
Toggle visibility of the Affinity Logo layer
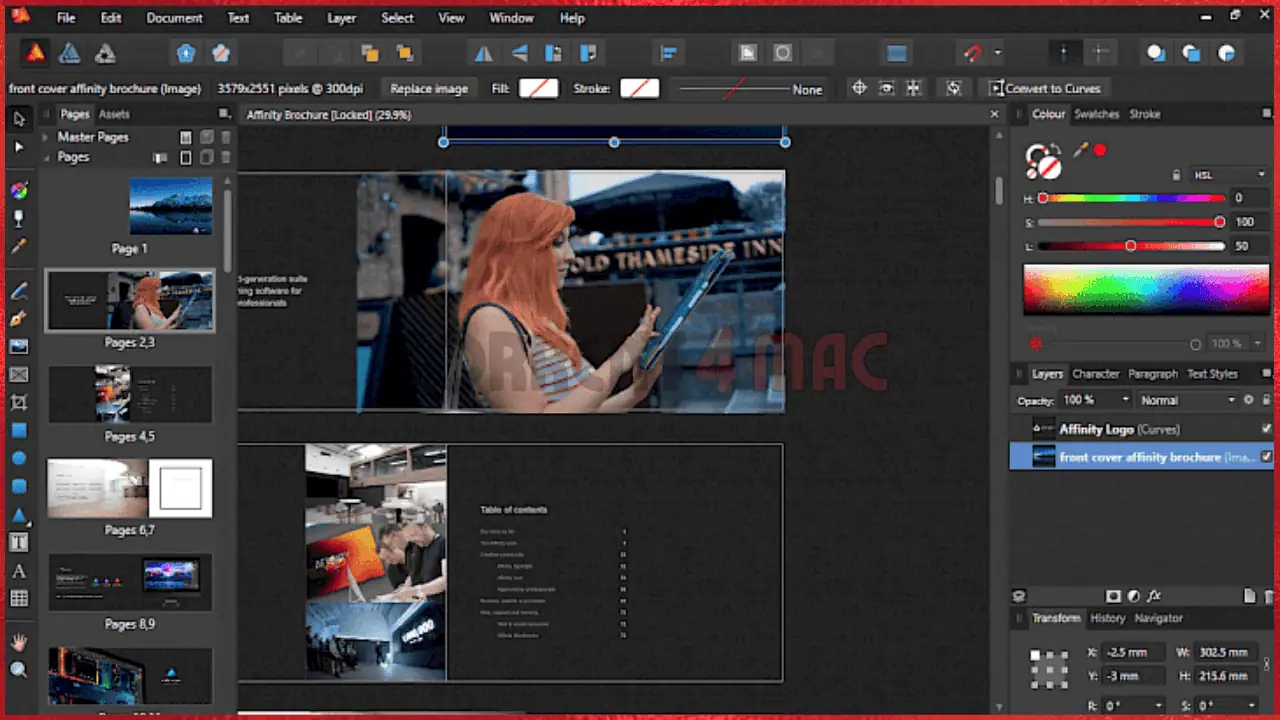1266,429
